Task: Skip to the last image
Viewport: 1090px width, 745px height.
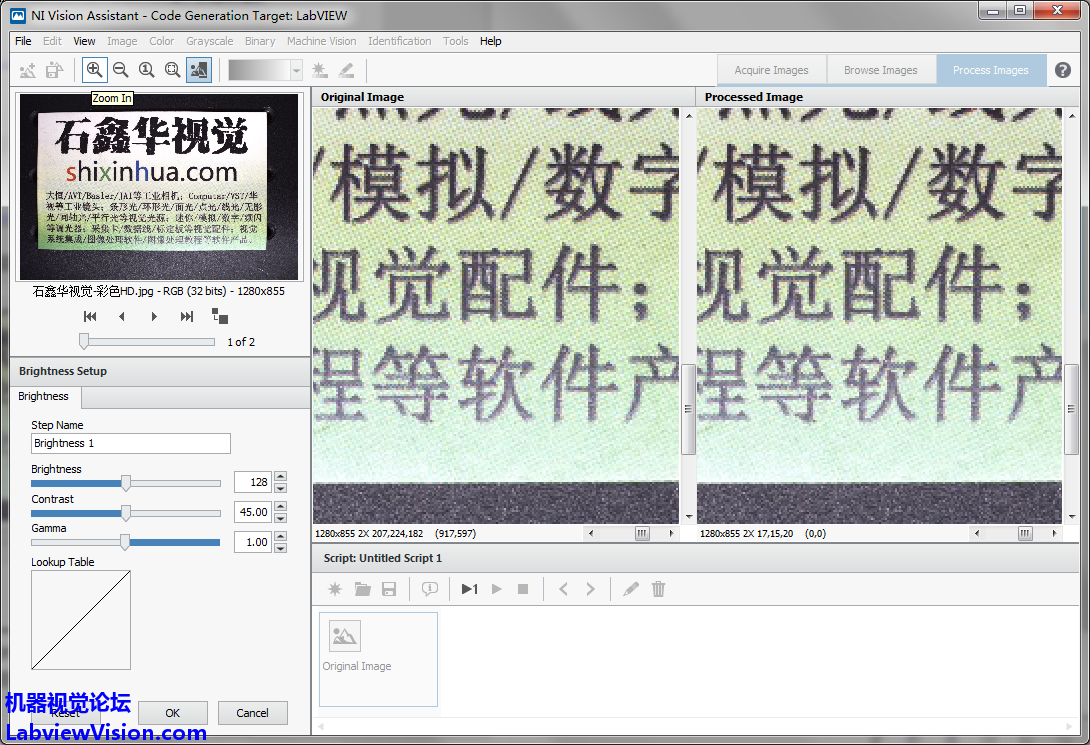Action: pos(186,316)
